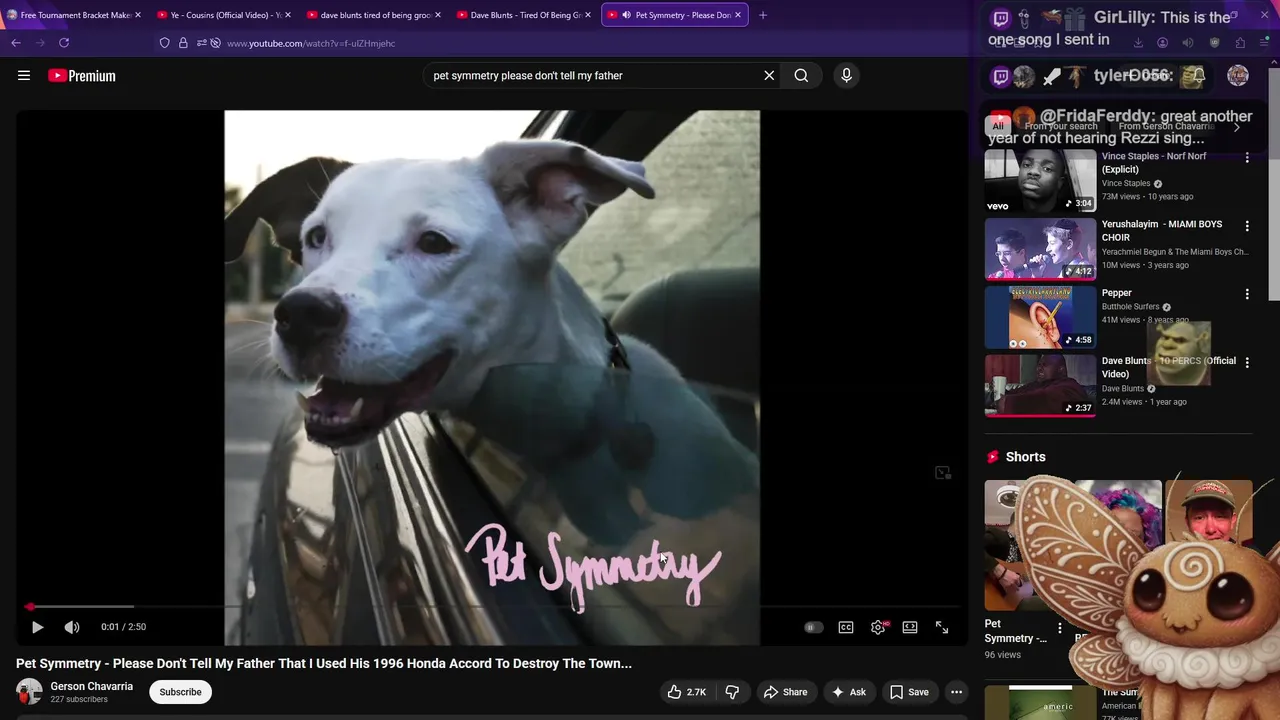Reload the page with the refresh icon
1280x720 pixels.
64,43
